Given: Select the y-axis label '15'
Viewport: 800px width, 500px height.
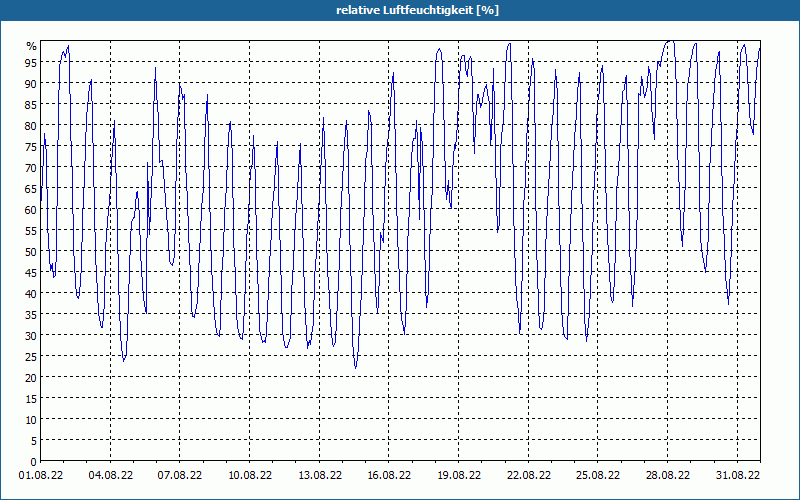Looking at the screenshot, I should [31, 399].
